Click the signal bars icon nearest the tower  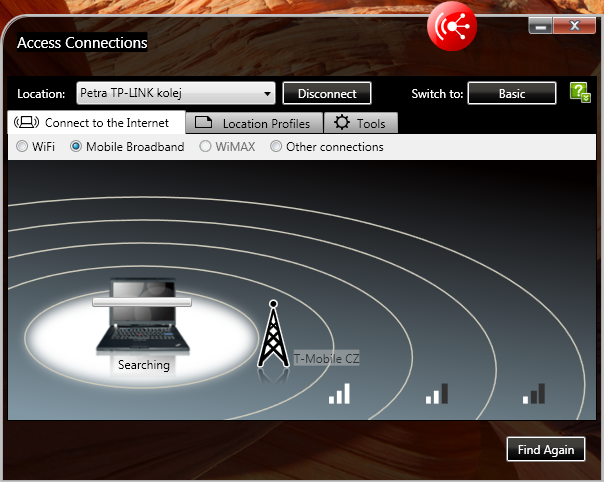coord(341,393)
